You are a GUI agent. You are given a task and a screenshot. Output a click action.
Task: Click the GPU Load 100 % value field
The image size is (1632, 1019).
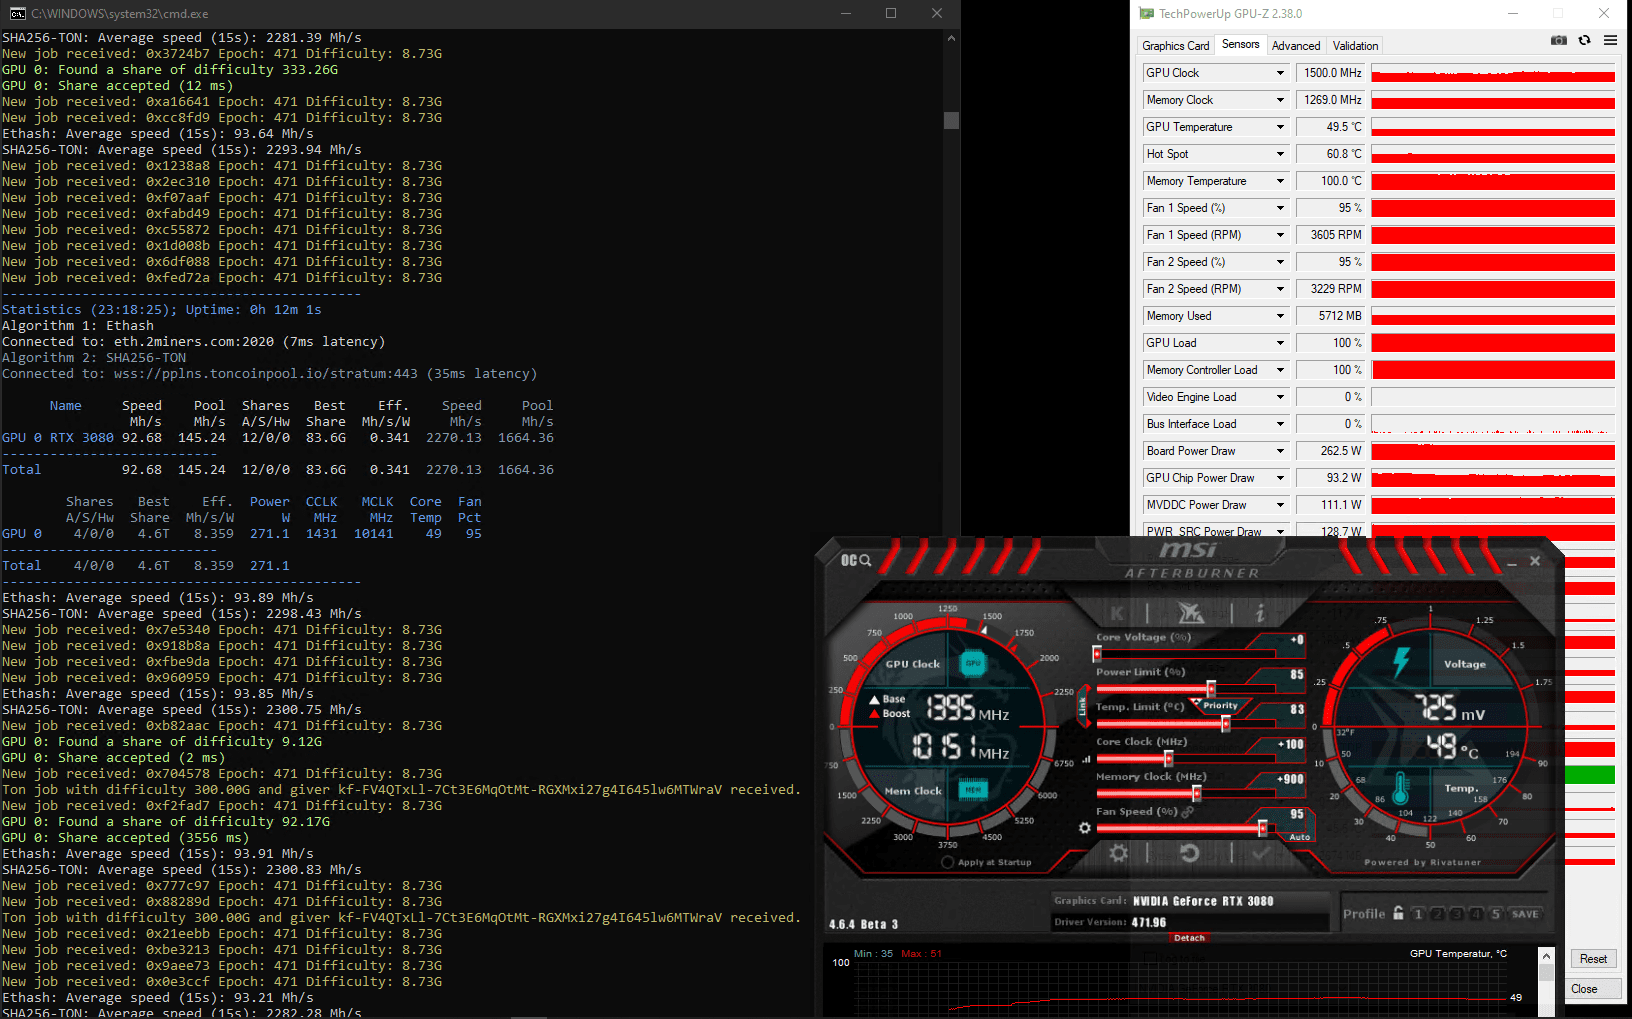(x=1331, y=343)
